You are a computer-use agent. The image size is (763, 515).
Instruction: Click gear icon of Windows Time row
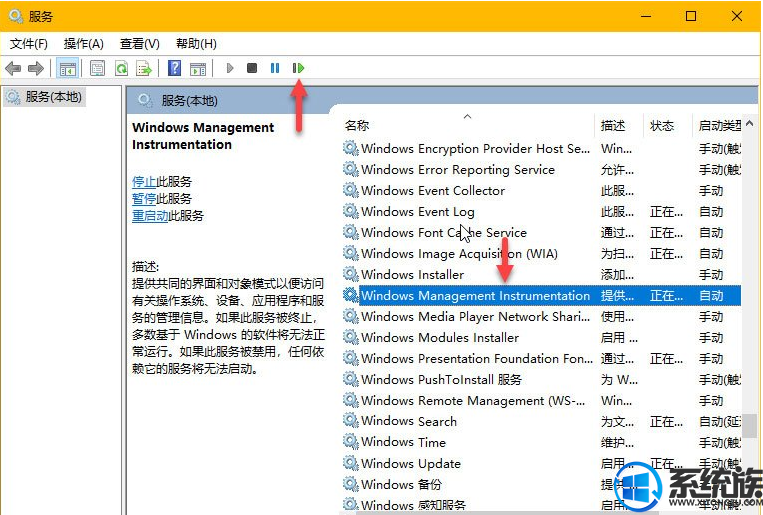pyautogui.click(x=350, y=441)
